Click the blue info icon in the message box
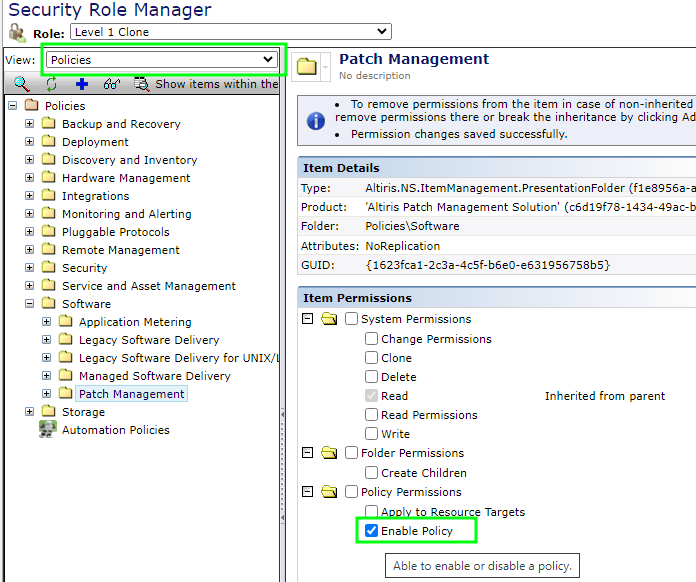This screenshot has width=696, height=582. (x=316, y=120)
